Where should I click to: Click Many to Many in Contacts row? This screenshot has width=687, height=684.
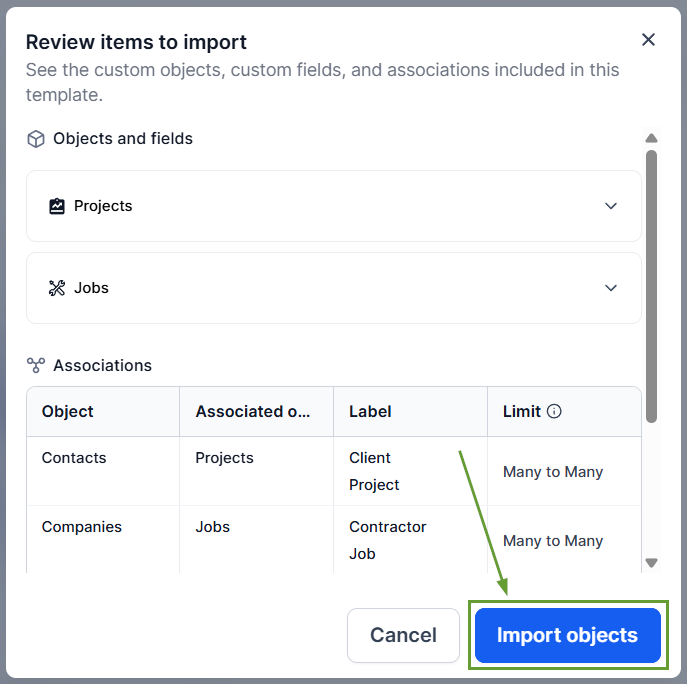click(x=553, y=472)
